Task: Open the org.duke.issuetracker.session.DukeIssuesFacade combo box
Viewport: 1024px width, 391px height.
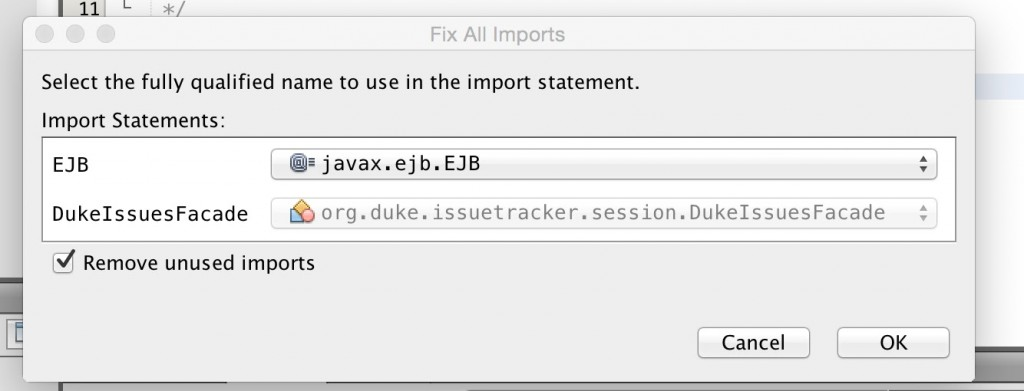Action: 603,213
